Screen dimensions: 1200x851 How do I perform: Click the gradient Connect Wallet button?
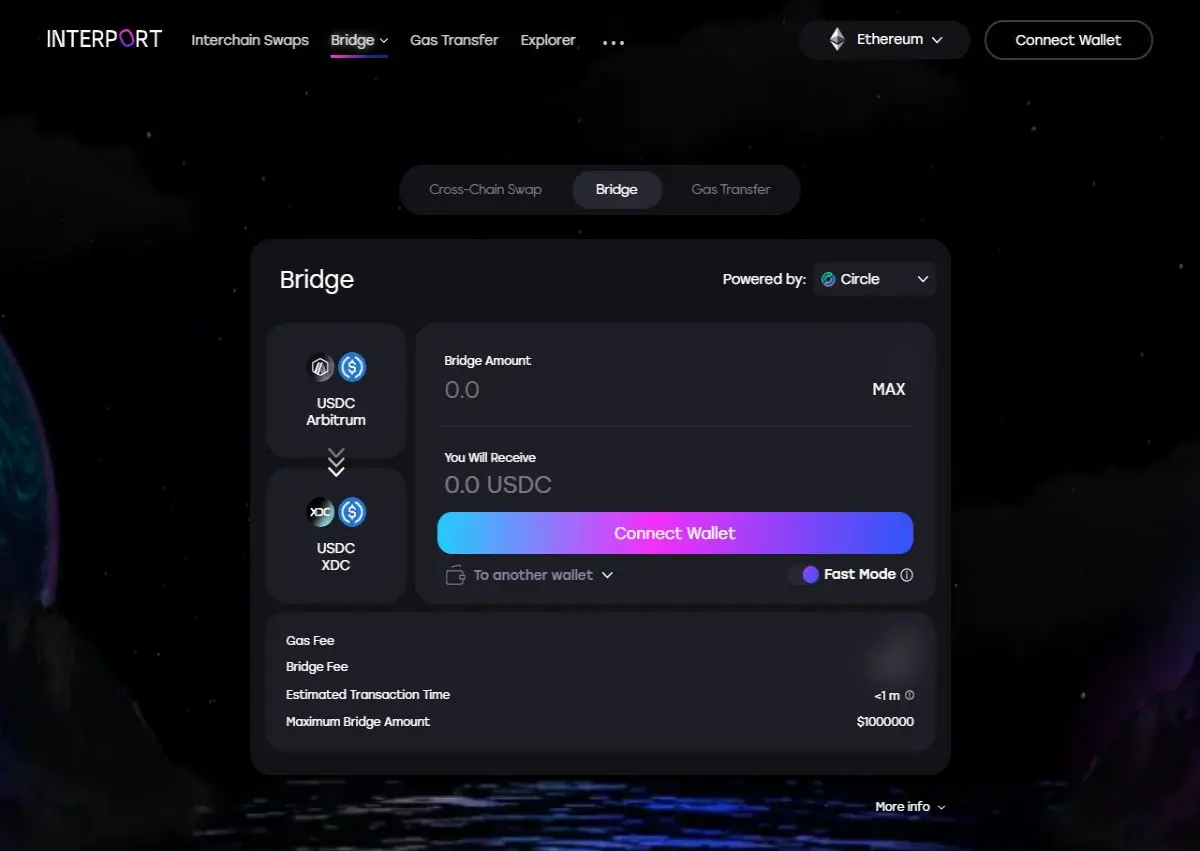click(675, 533)
